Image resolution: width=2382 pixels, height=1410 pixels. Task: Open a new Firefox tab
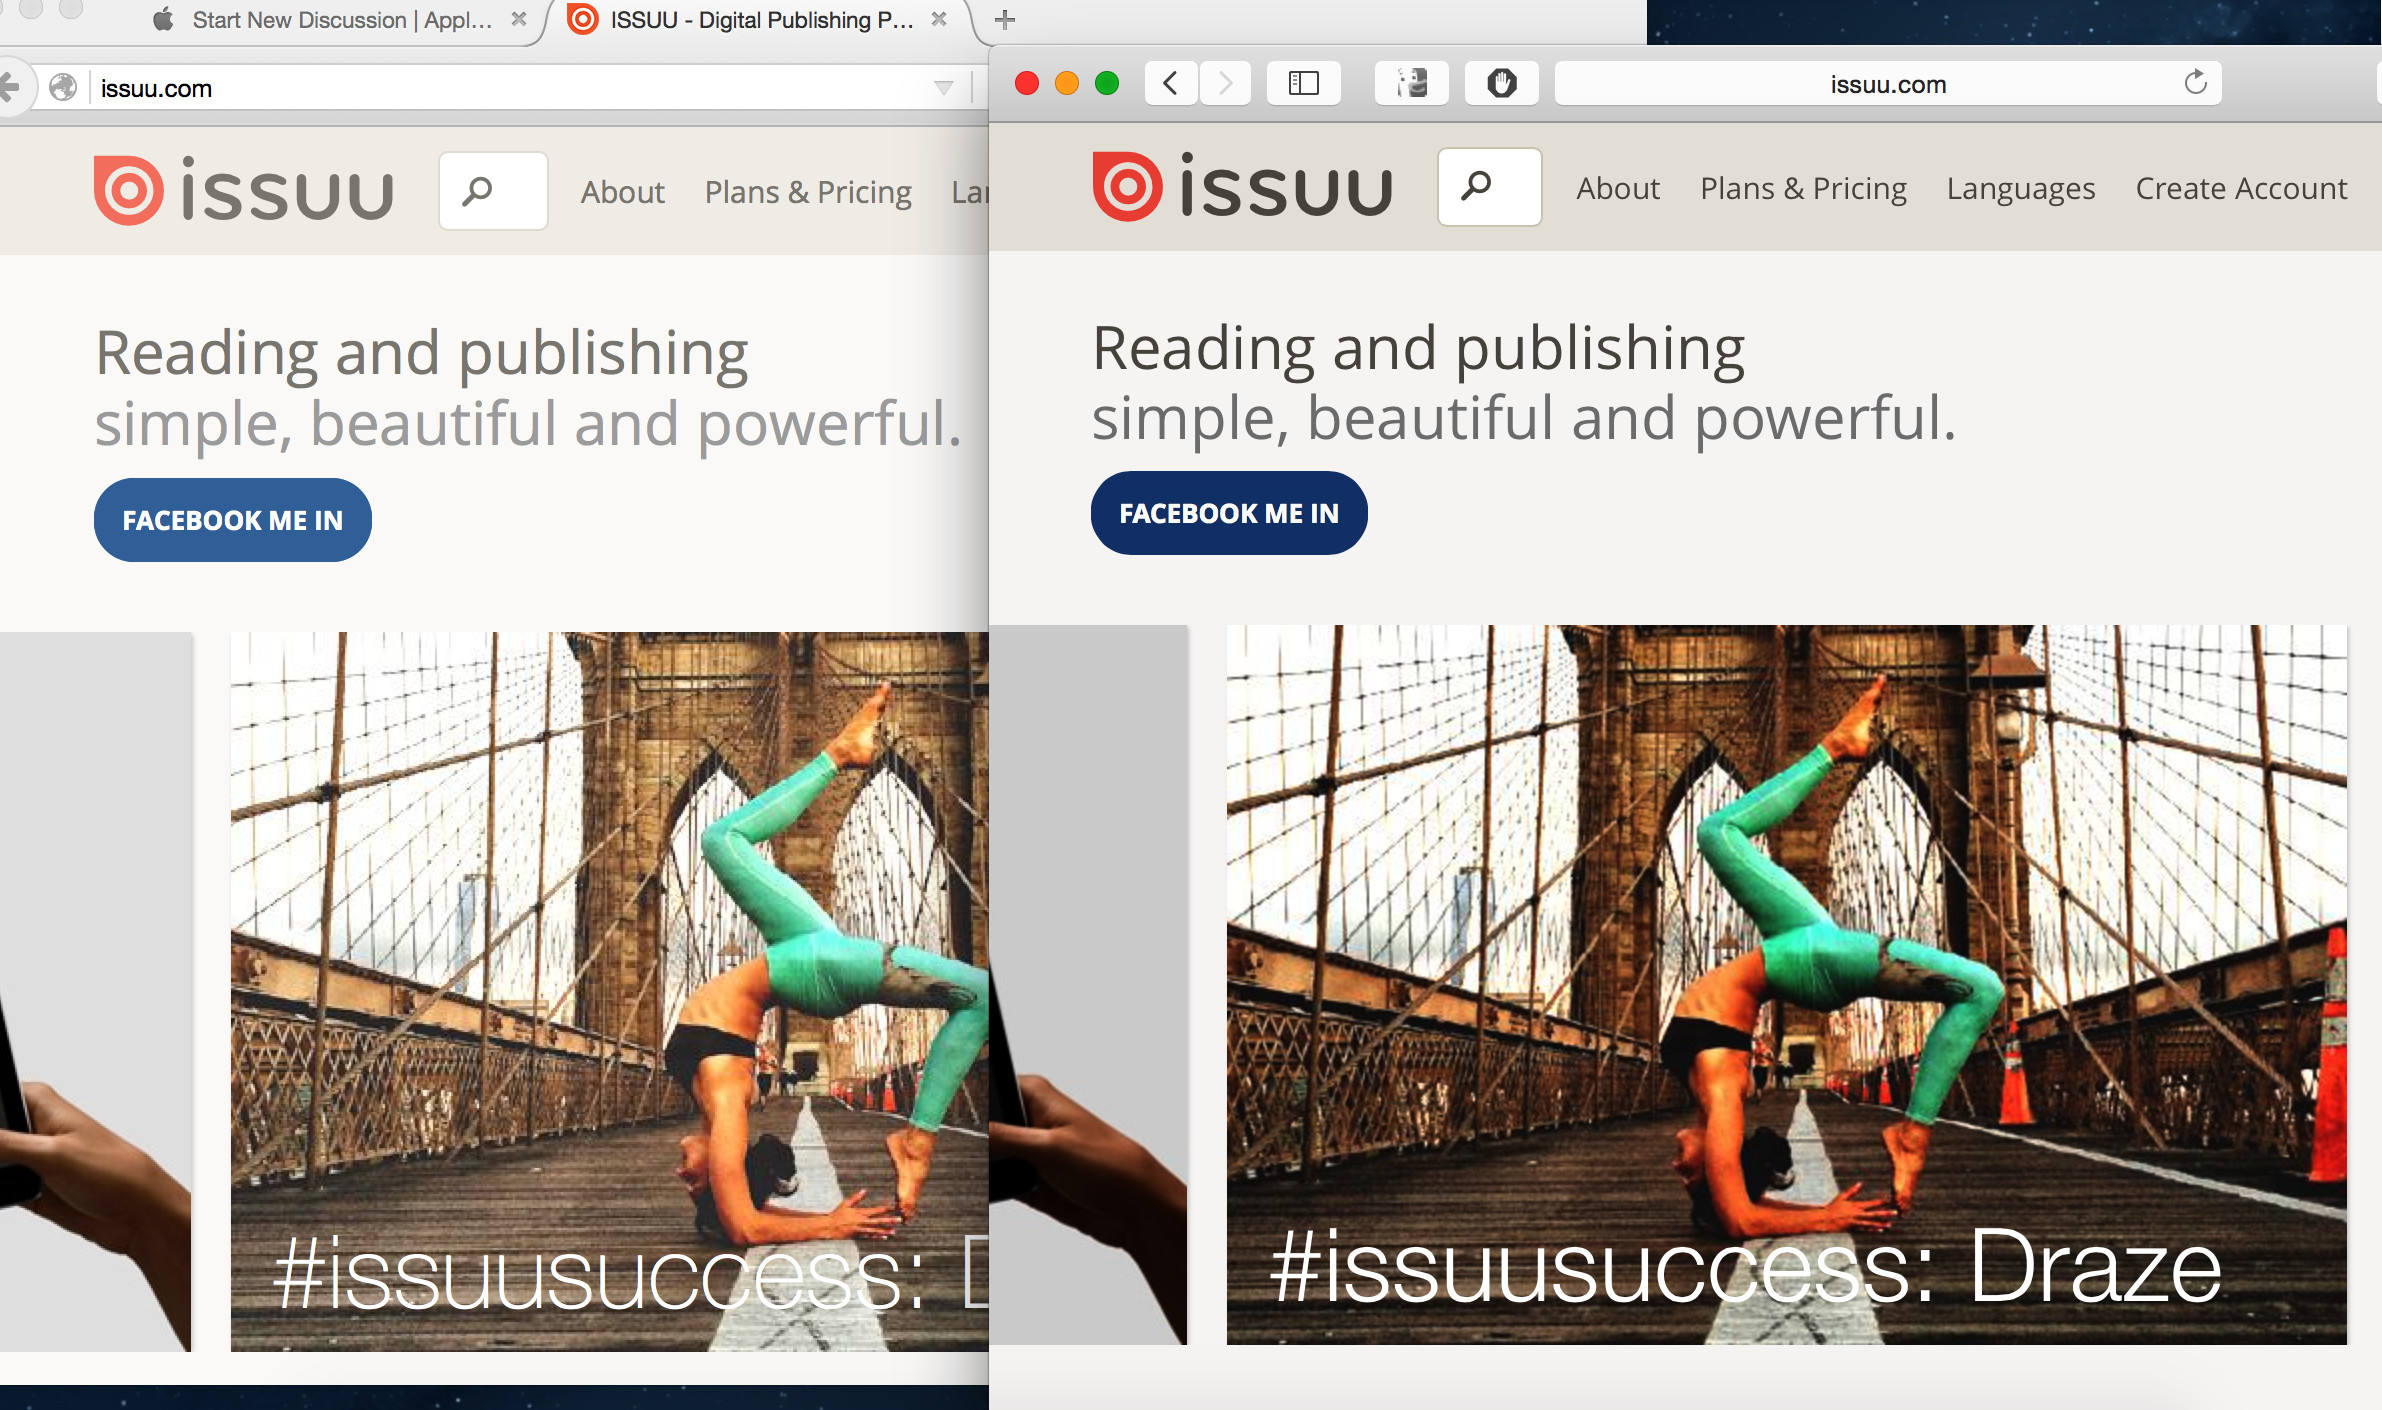pos(1005,20)
